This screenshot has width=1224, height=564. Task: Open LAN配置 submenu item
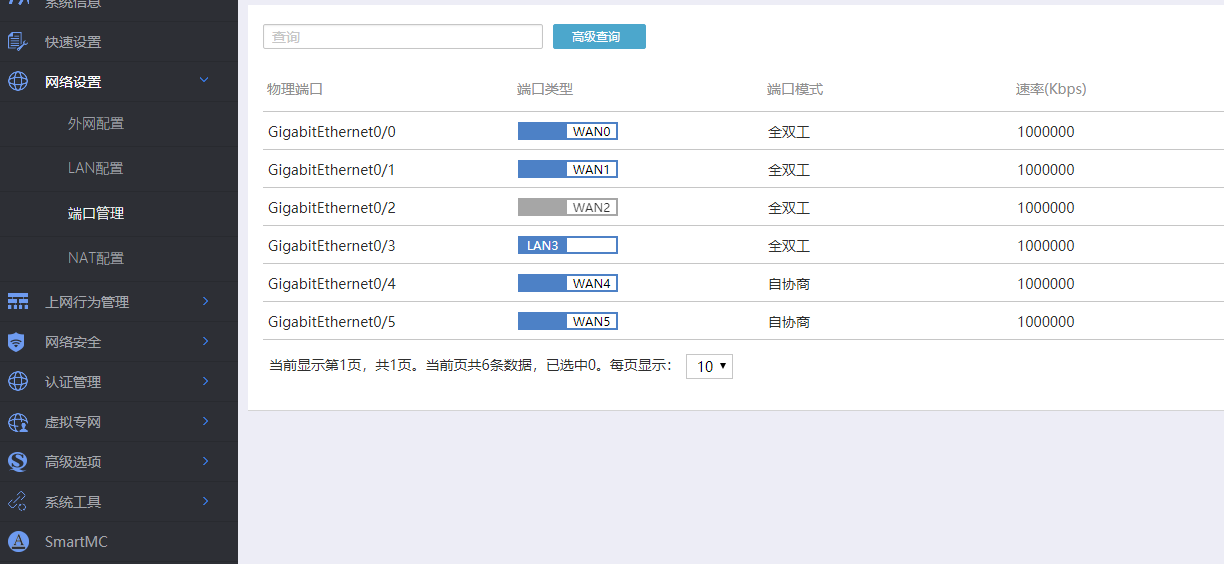click(x=119, y=168)
